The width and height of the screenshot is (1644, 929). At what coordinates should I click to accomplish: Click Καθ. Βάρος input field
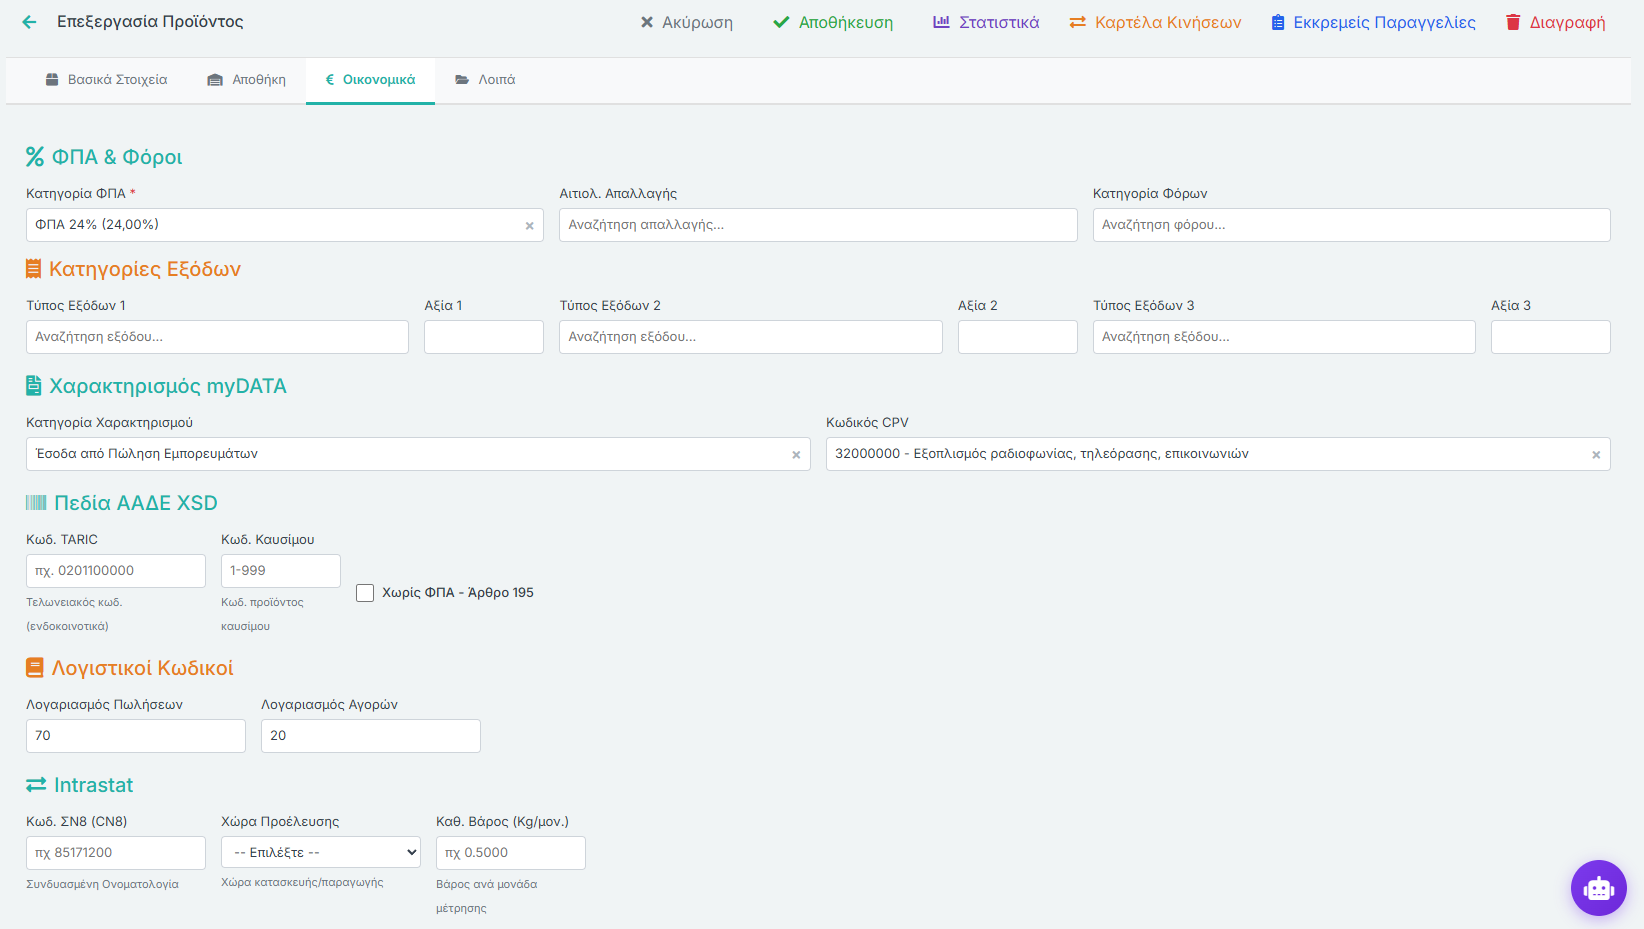coord(511,853)
